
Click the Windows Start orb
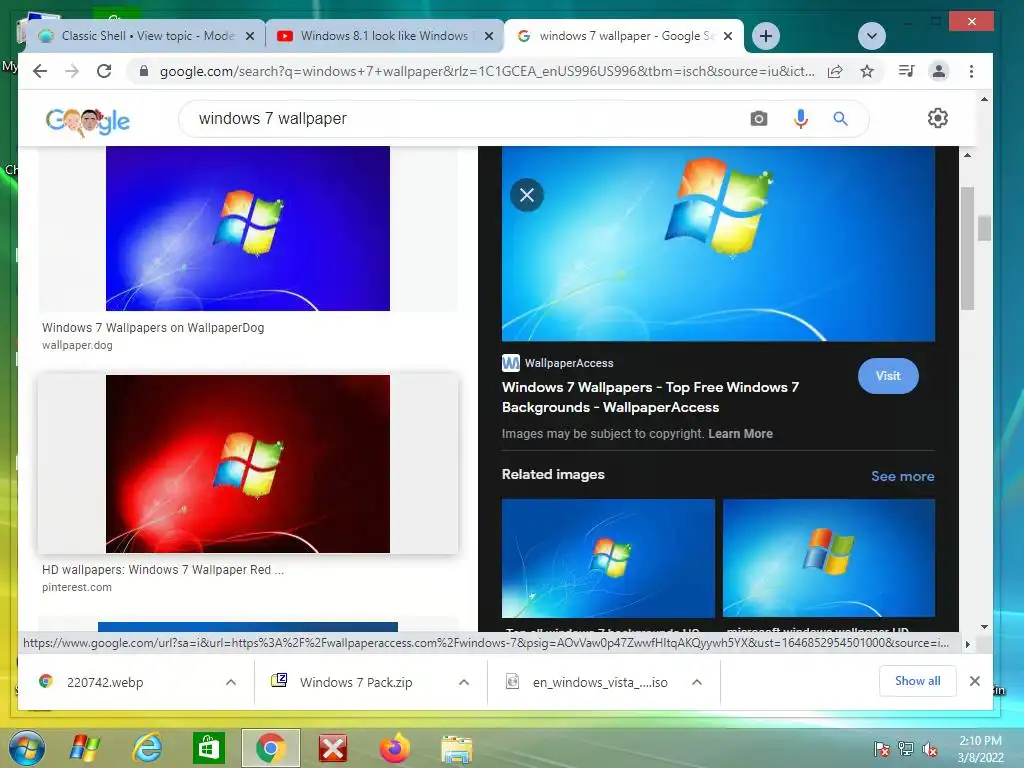pos(27,748)
